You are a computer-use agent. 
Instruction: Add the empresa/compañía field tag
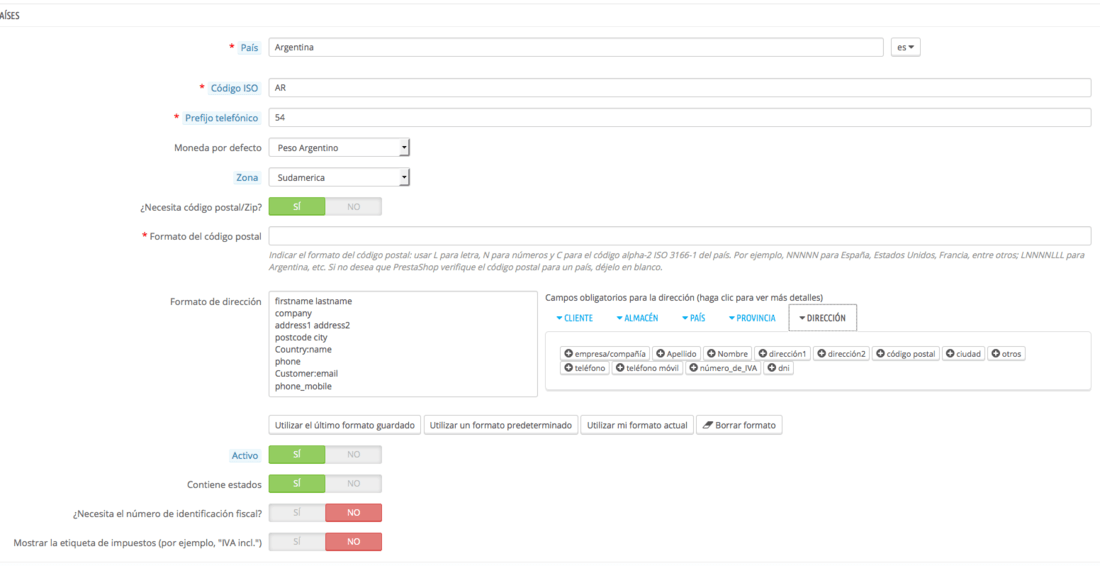click(x=605, y=354)
